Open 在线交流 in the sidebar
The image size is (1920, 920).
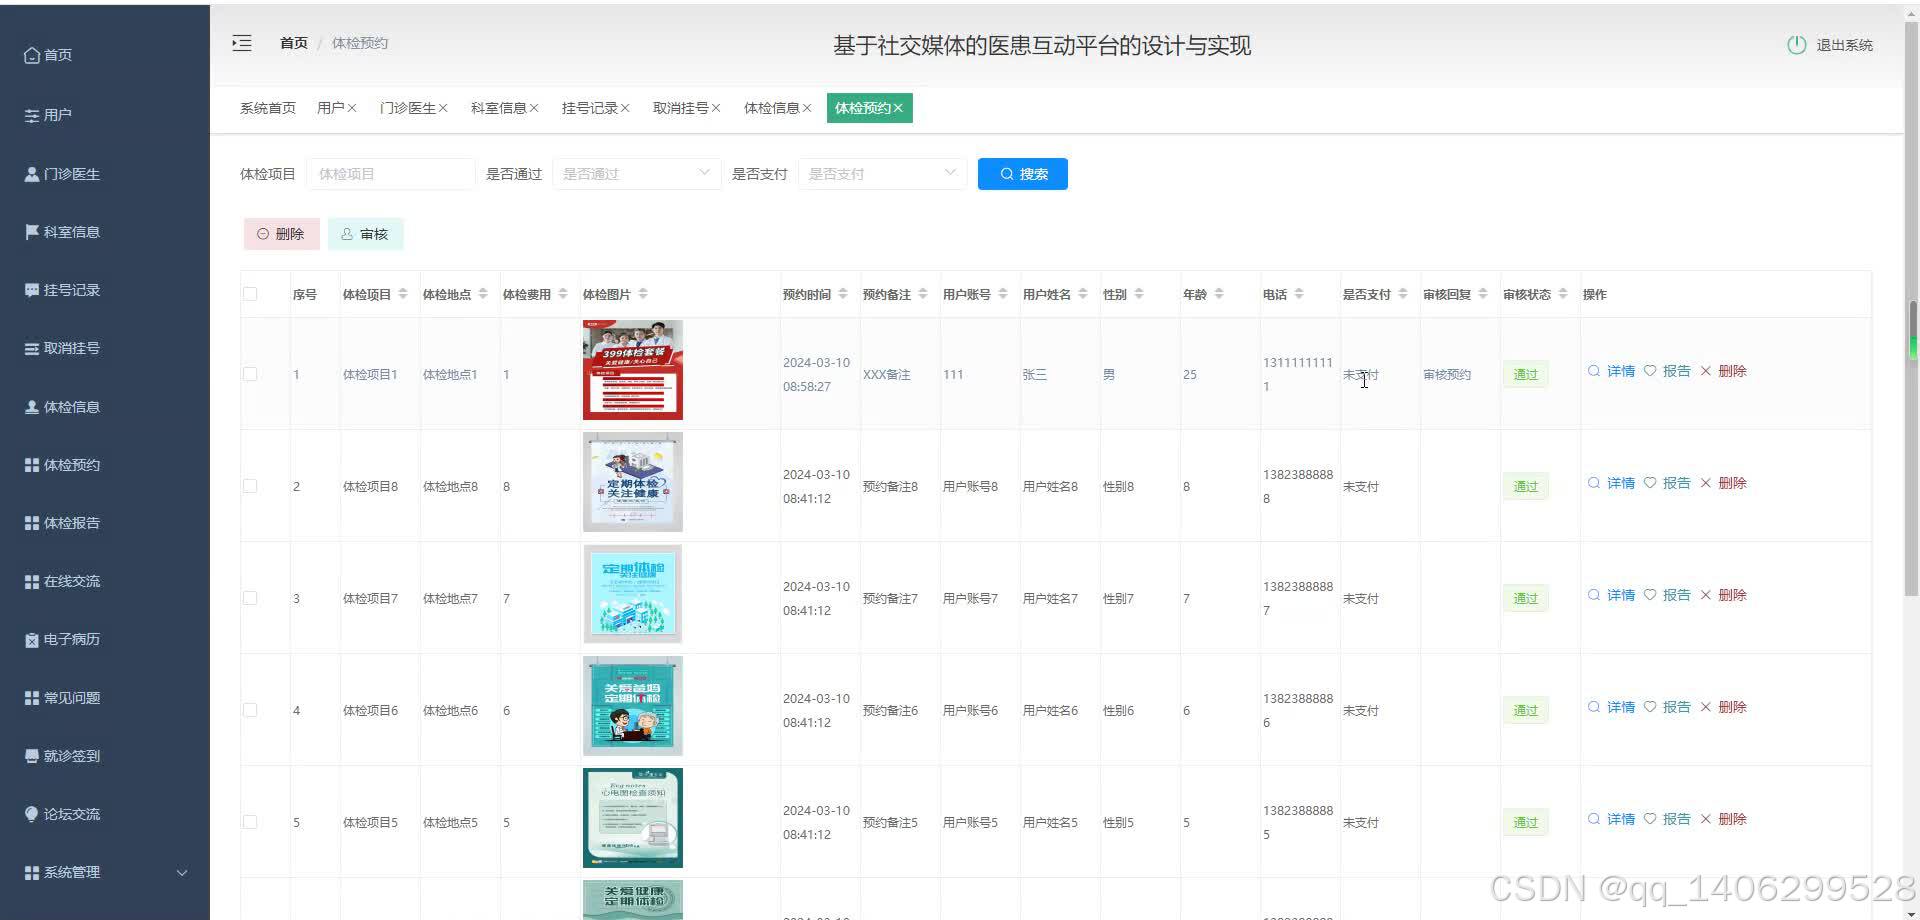[x=105, y=581]
